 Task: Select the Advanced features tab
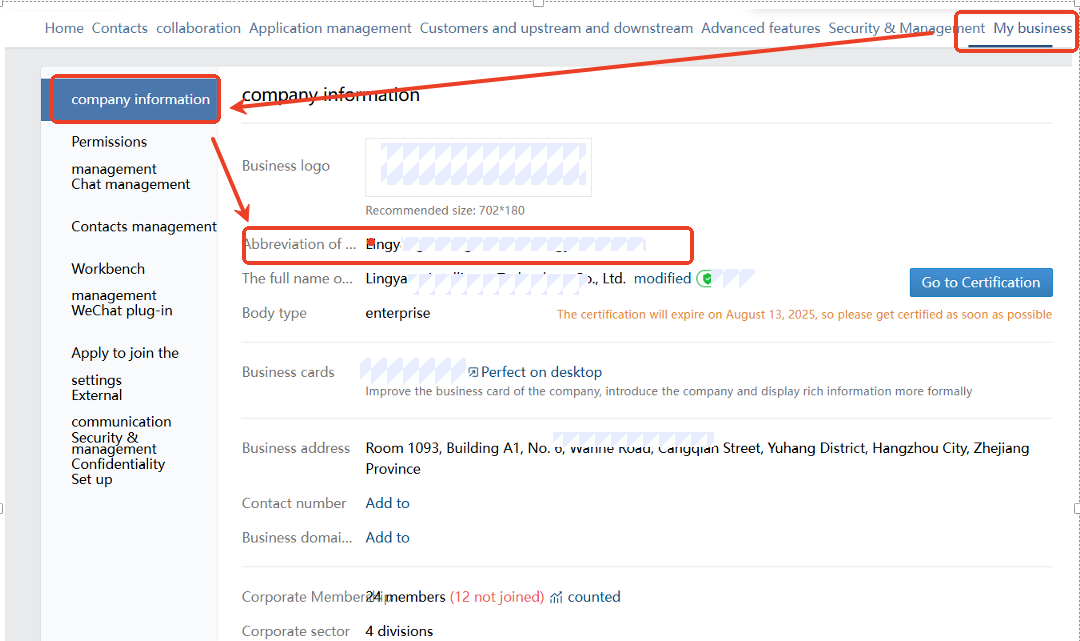click(760, 28)
